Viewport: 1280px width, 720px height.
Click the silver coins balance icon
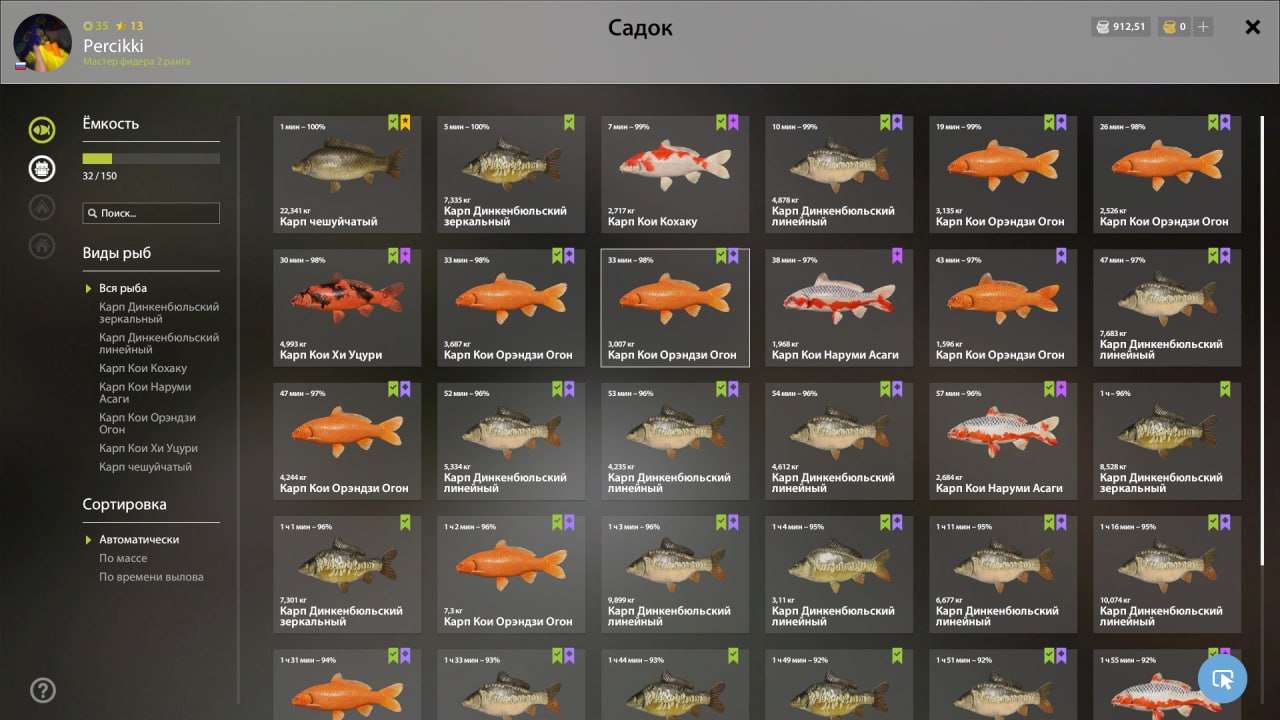point(1102,27)
